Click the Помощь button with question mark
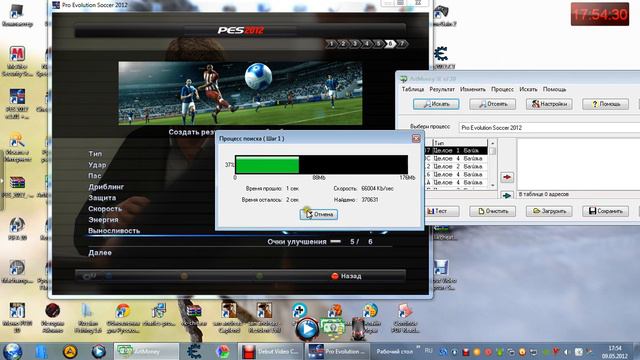The width and height of the screenshot is (640, 360). tap(605, 104)
